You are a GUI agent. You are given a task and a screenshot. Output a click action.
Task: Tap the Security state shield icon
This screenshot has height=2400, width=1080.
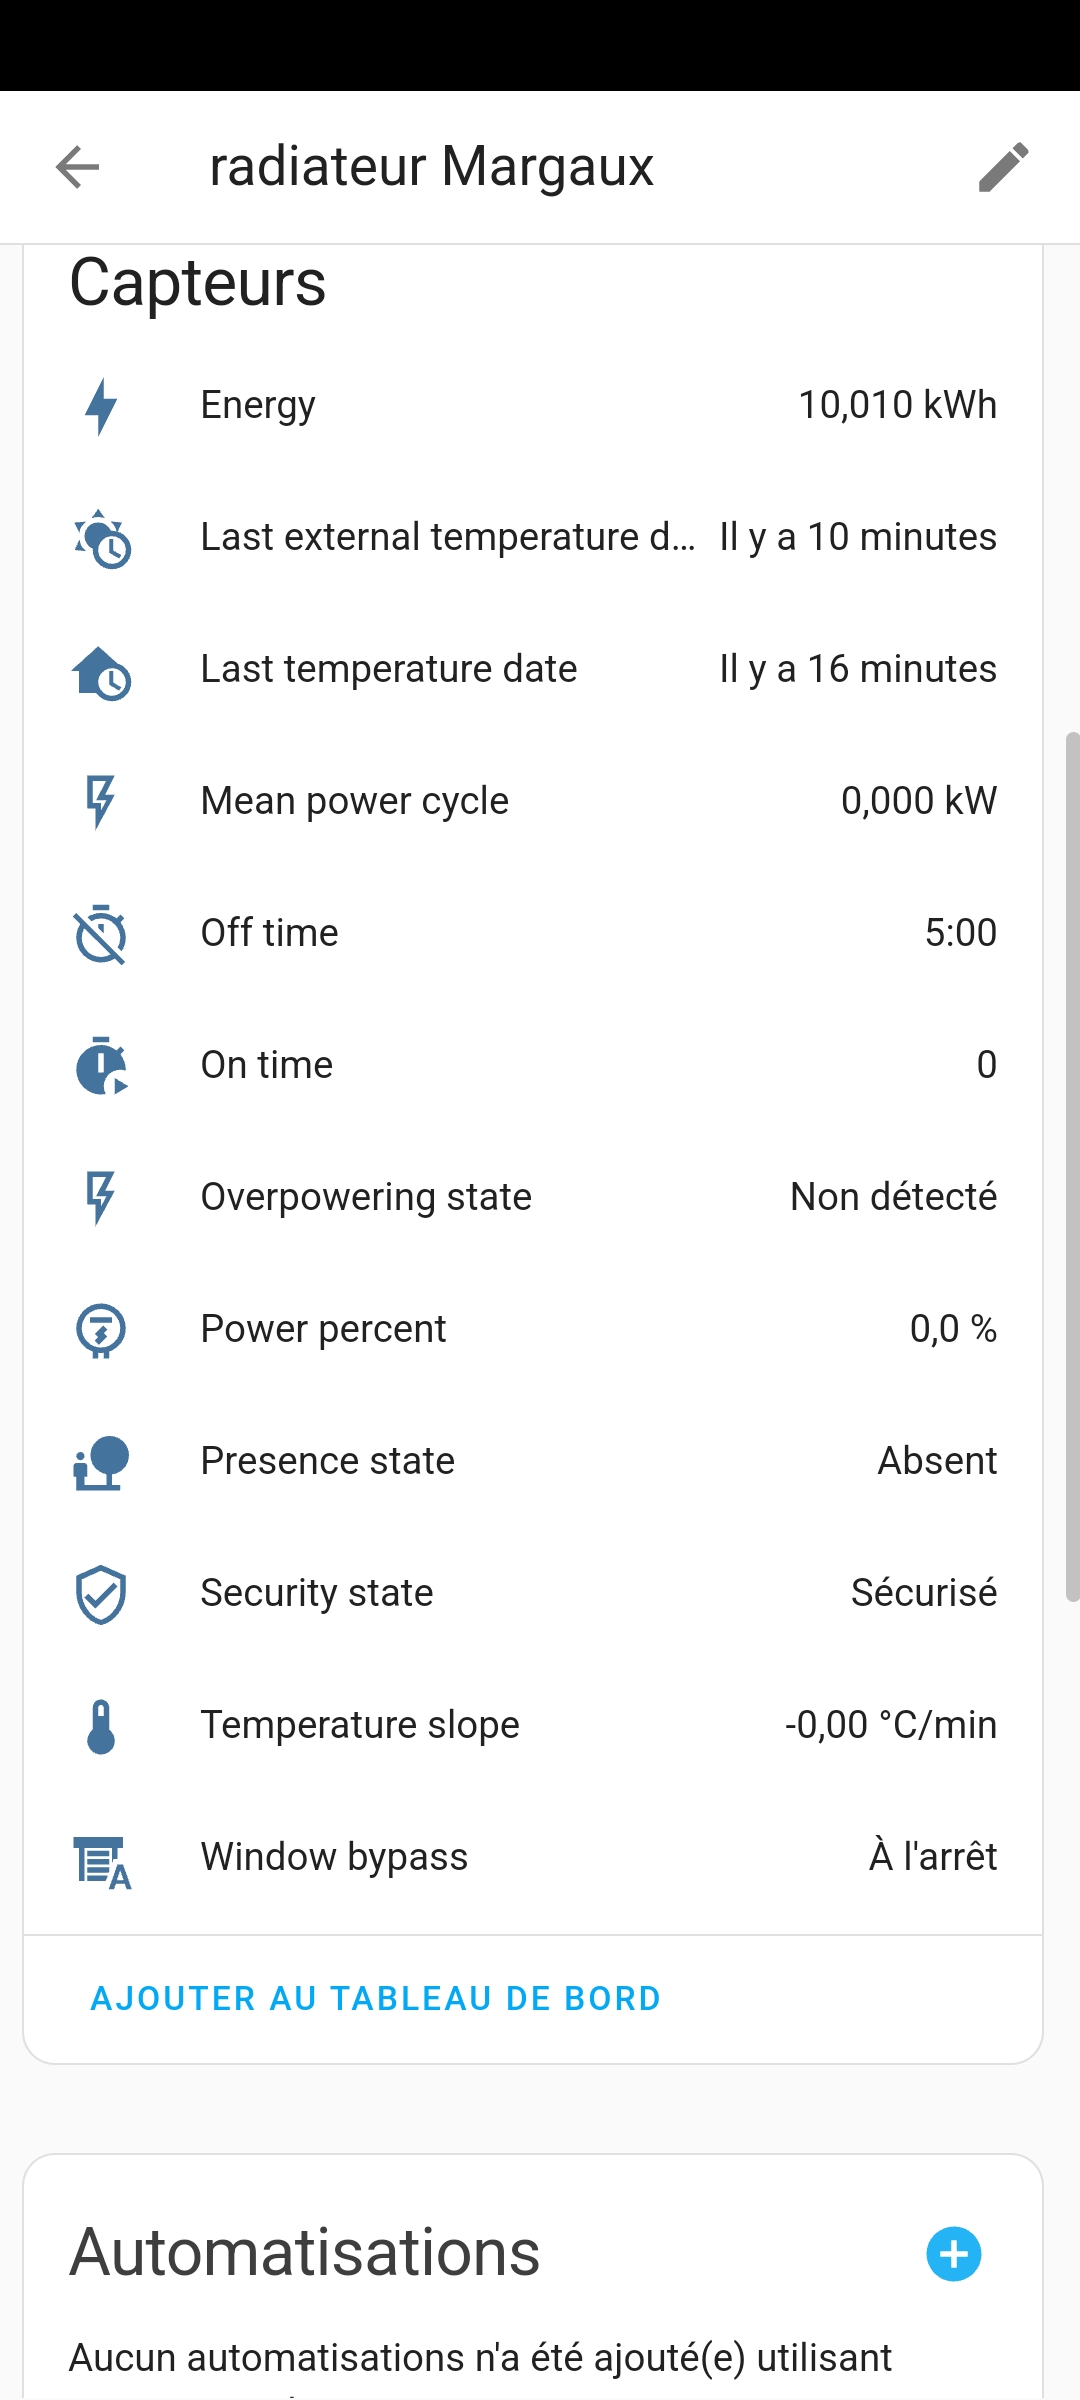(x=101, y=1594)
